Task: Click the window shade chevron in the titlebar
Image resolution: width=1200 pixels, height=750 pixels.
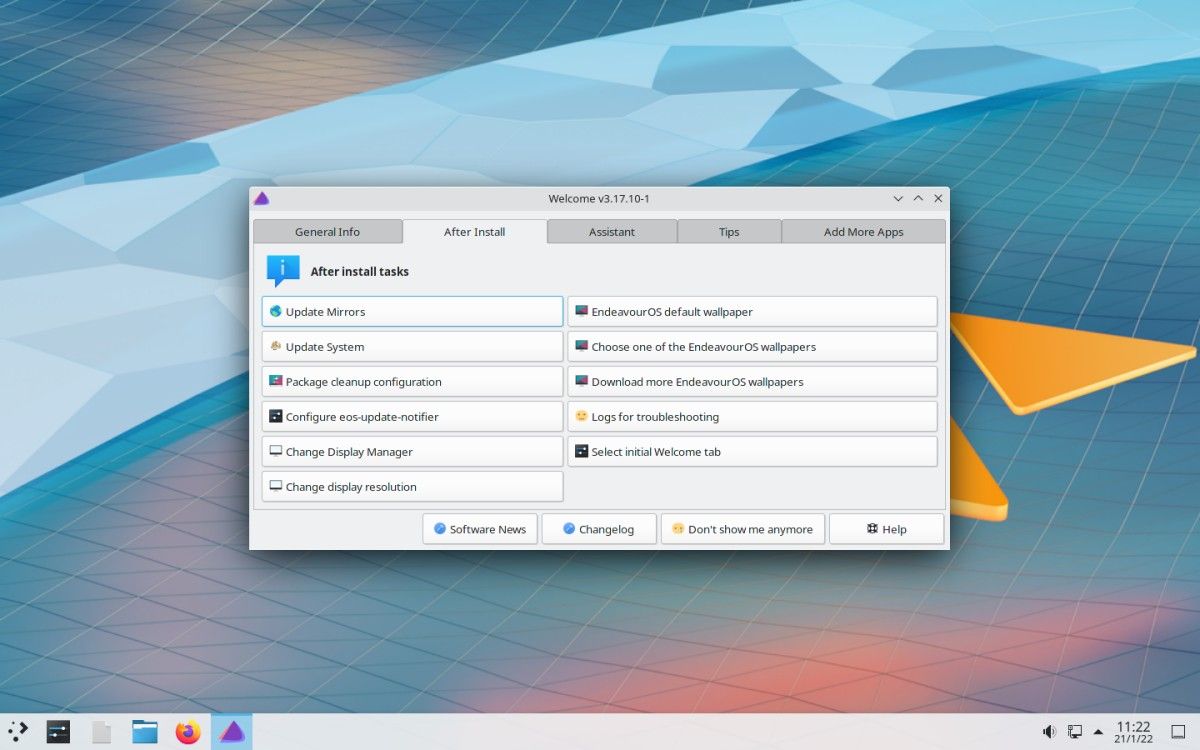Action: pos(898,198)
